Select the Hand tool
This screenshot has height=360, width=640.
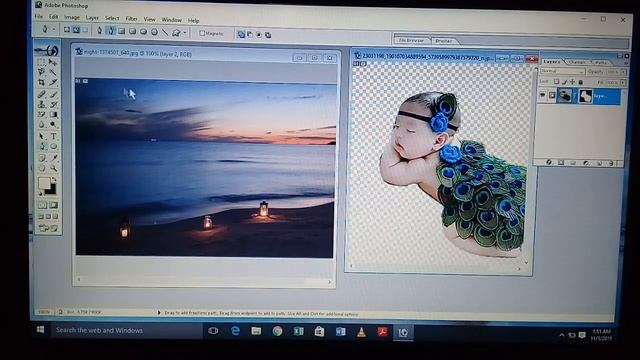click(42, 168)
